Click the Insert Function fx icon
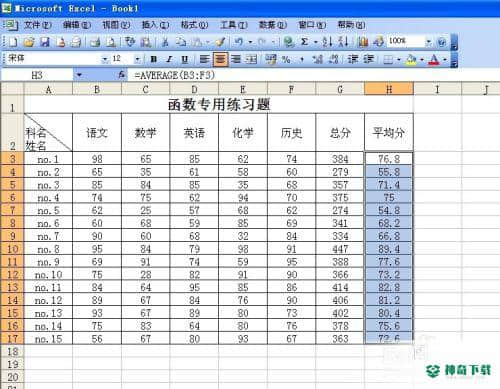This screenshot has height=389, width=500. pos(122,75)
